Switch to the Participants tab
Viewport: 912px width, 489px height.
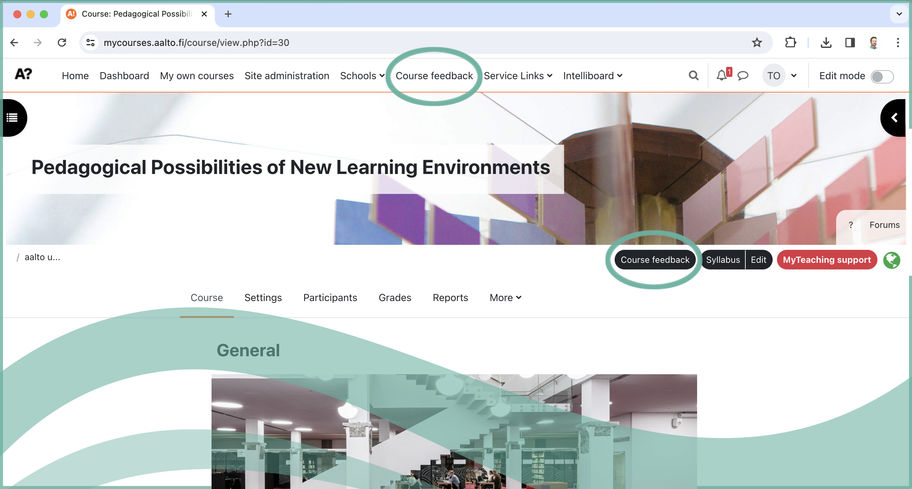click(x=330, y=298)
